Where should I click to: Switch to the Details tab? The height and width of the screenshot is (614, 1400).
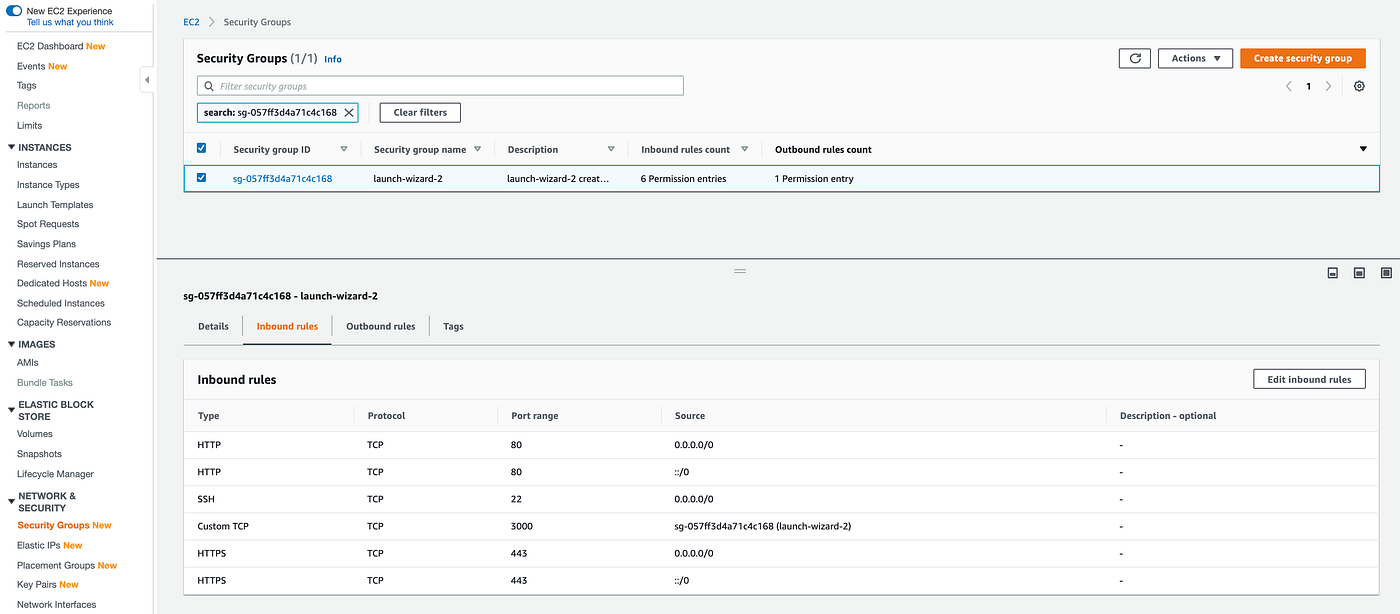click(x=213, y=326)
